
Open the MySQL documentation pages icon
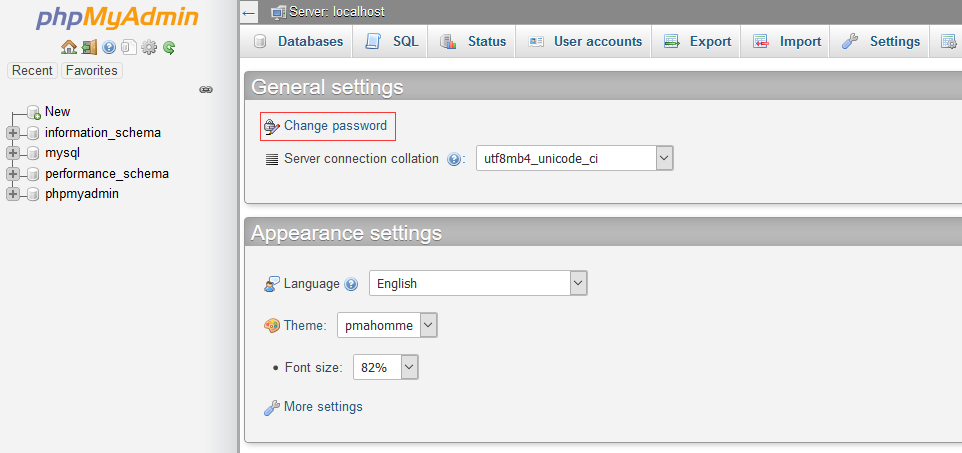tap(128, 47)
